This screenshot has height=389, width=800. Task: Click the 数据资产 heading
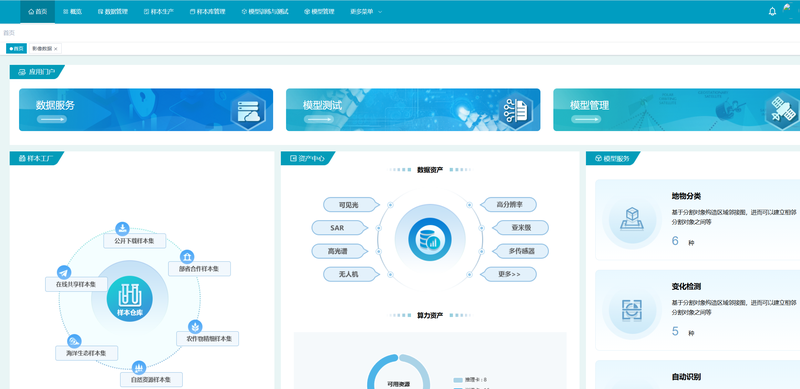click(430, 169)
